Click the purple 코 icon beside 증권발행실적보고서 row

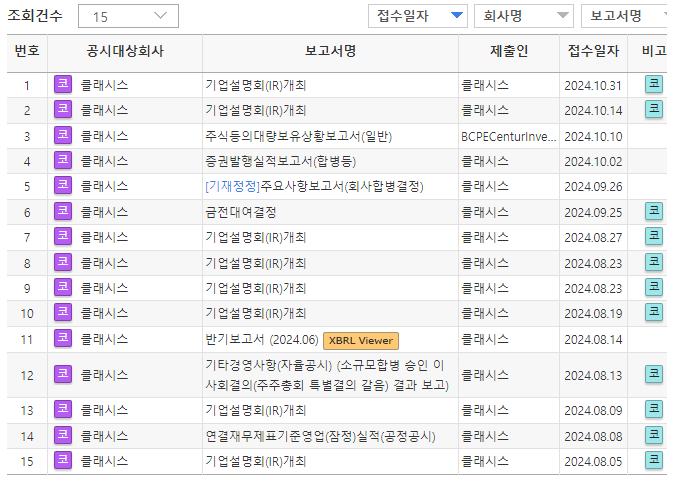tap(63, 160)
